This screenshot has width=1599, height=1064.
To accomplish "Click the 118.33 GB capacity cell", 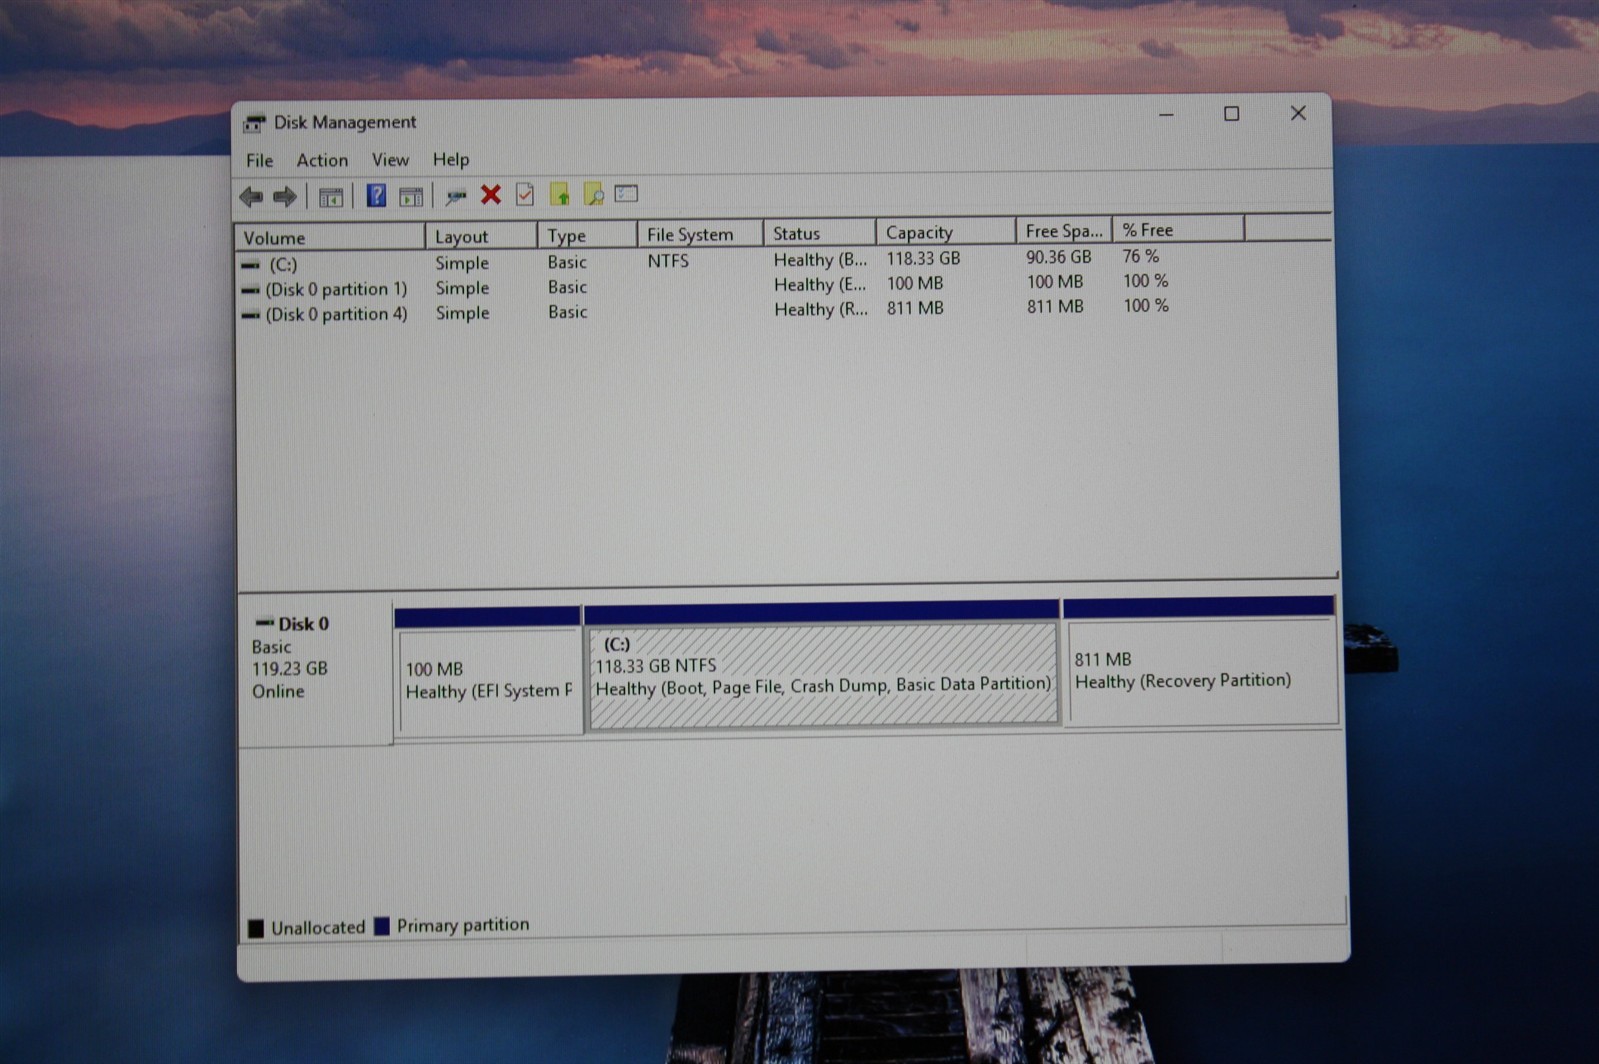I will point(923,258).
